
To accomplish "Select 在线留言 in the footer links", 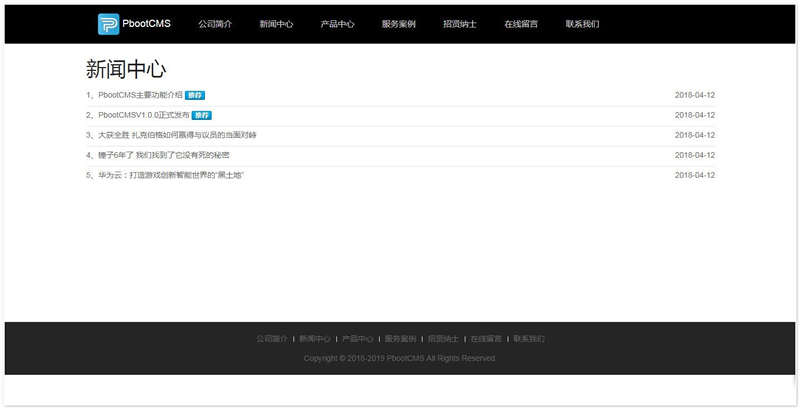I will (x=486, y=339).
